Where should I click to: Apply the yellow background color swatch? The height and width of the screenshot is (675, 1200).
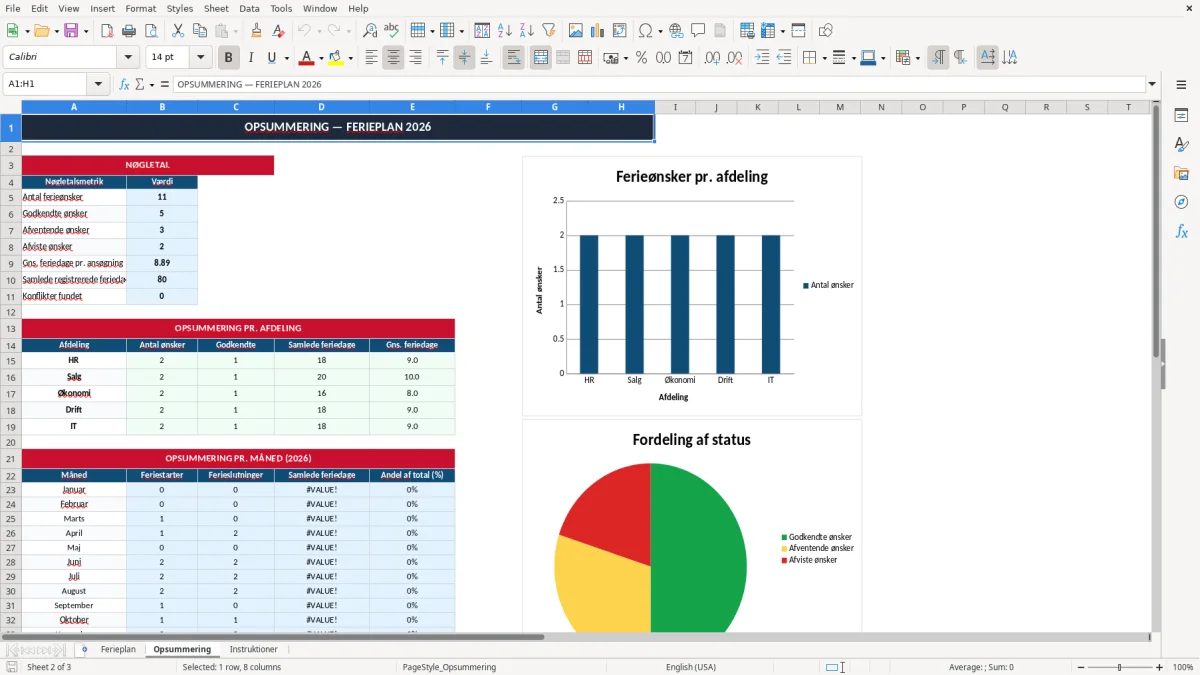tap(336, 58)
